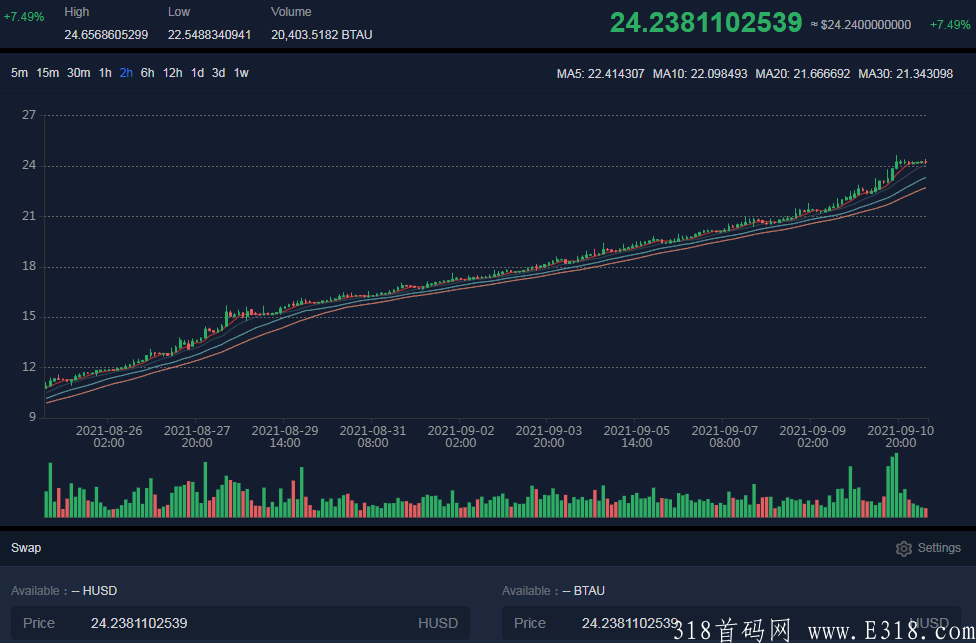Select the 30m chart interval

pyautogui.click(x=78, y=72)
